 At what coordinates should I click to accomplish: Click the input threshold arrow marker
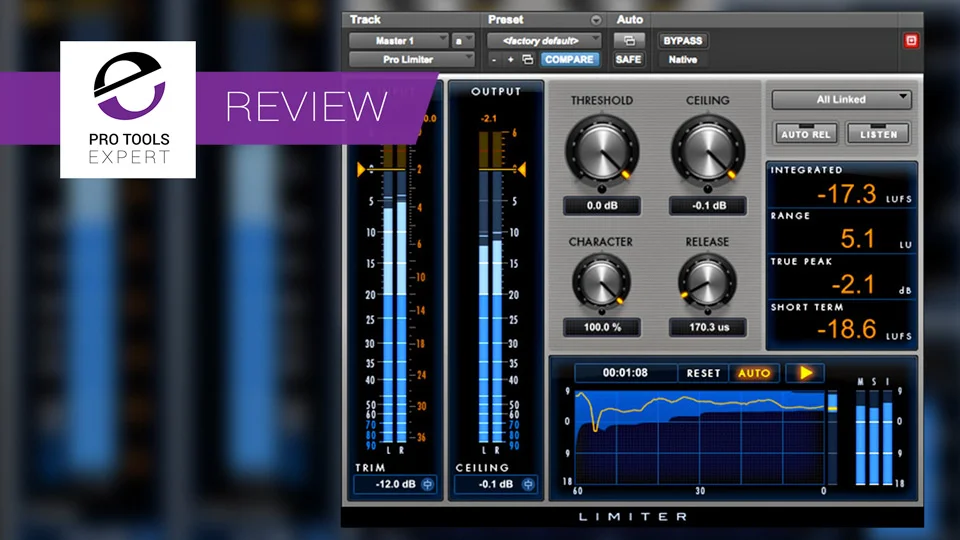click(x=361, y=169)
